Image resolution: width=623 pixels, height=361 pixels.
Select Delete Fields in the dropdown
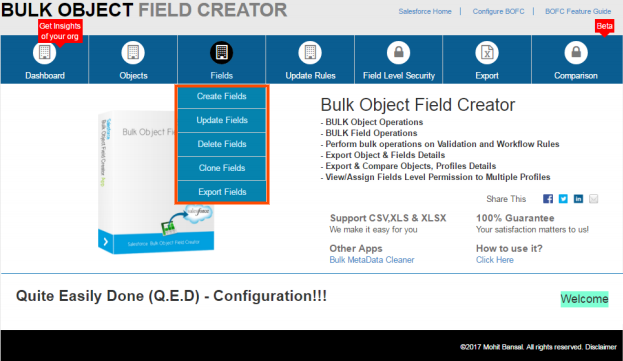222,144
